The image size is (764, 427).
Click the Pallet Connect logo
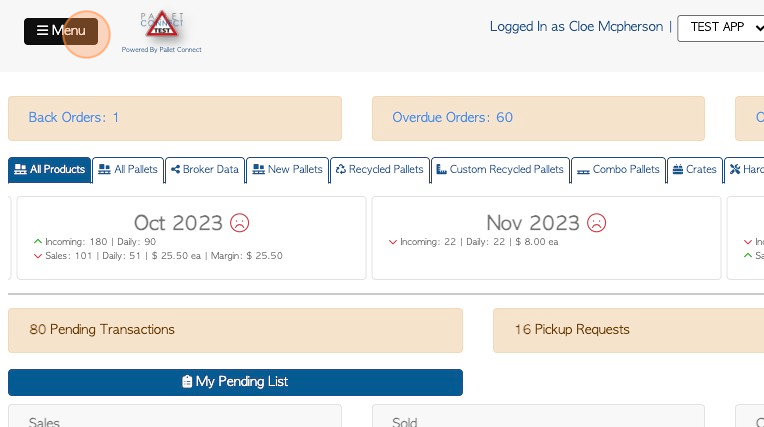161,29
